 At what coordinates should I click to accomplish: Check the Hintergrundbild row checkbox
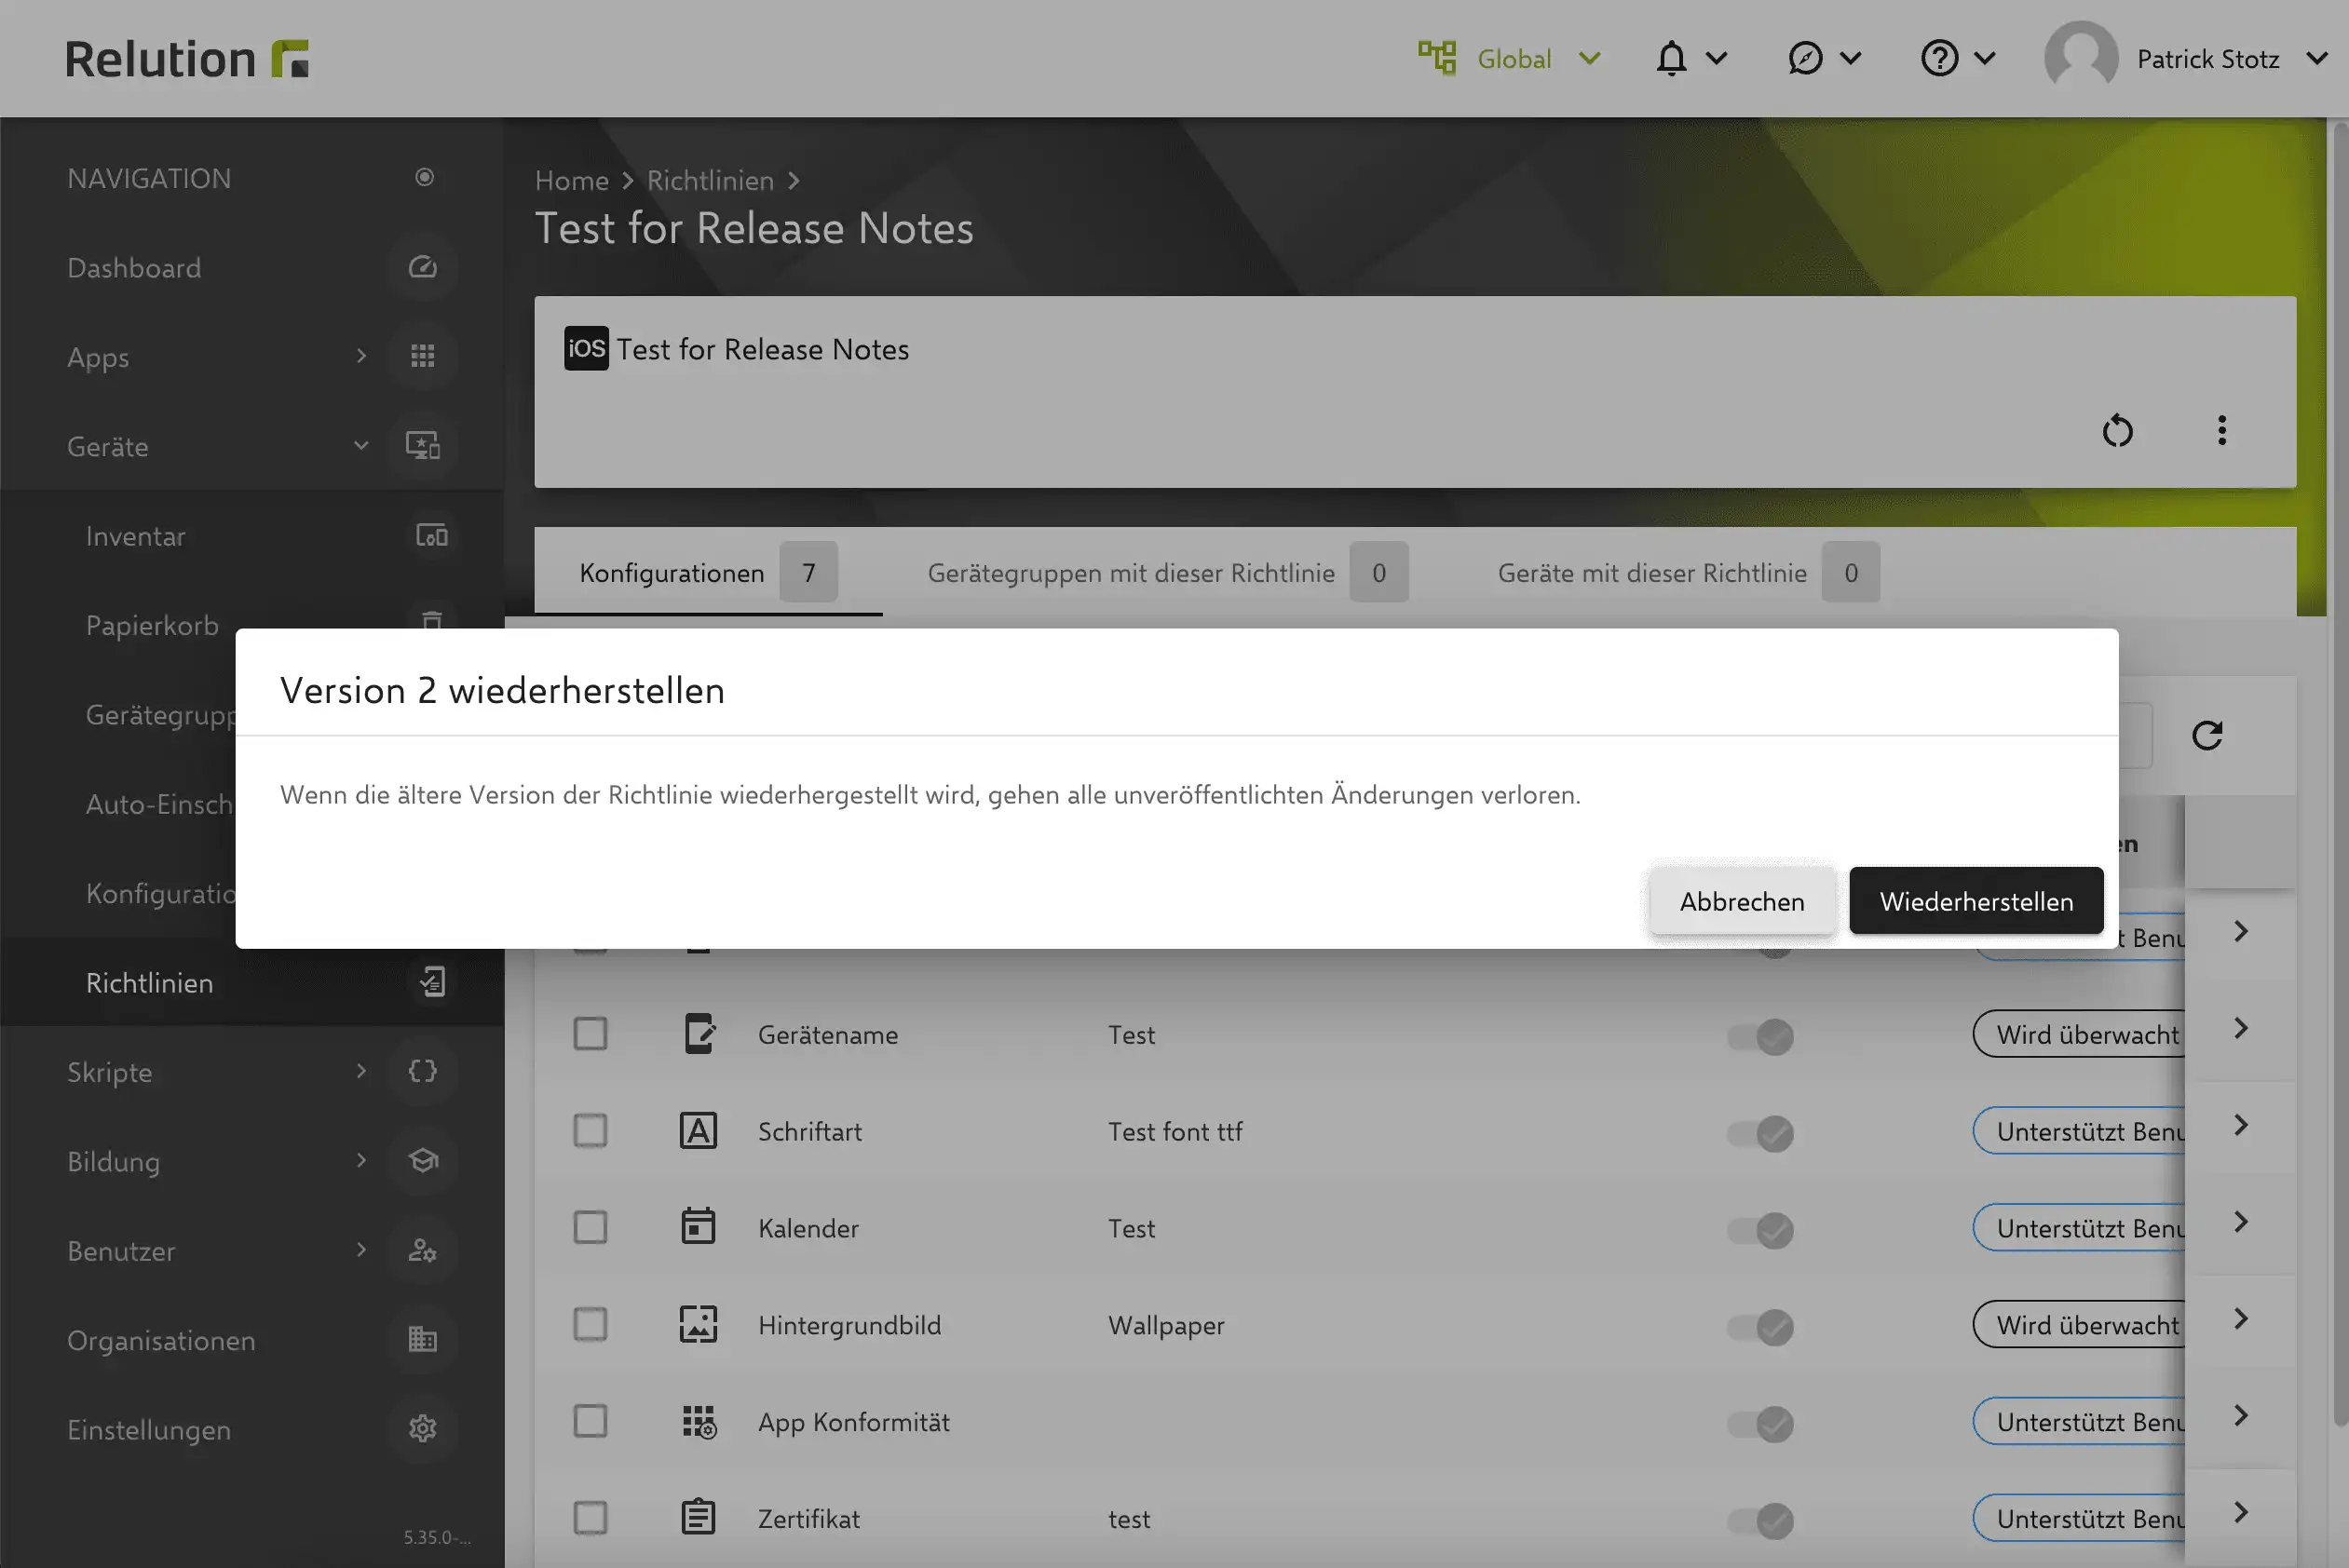pyautogui.click(x=590, y=1324)
